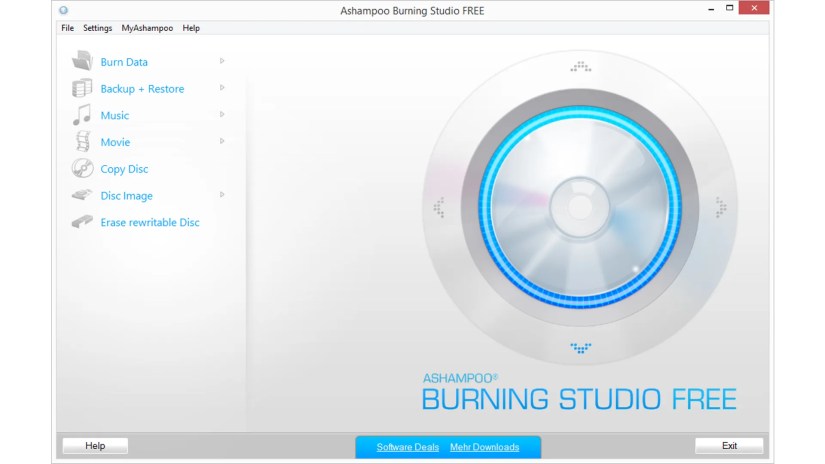Click the blue dotted arrow below the disc
This screenshot has height=464, width=825.
[x=580, y=348]
